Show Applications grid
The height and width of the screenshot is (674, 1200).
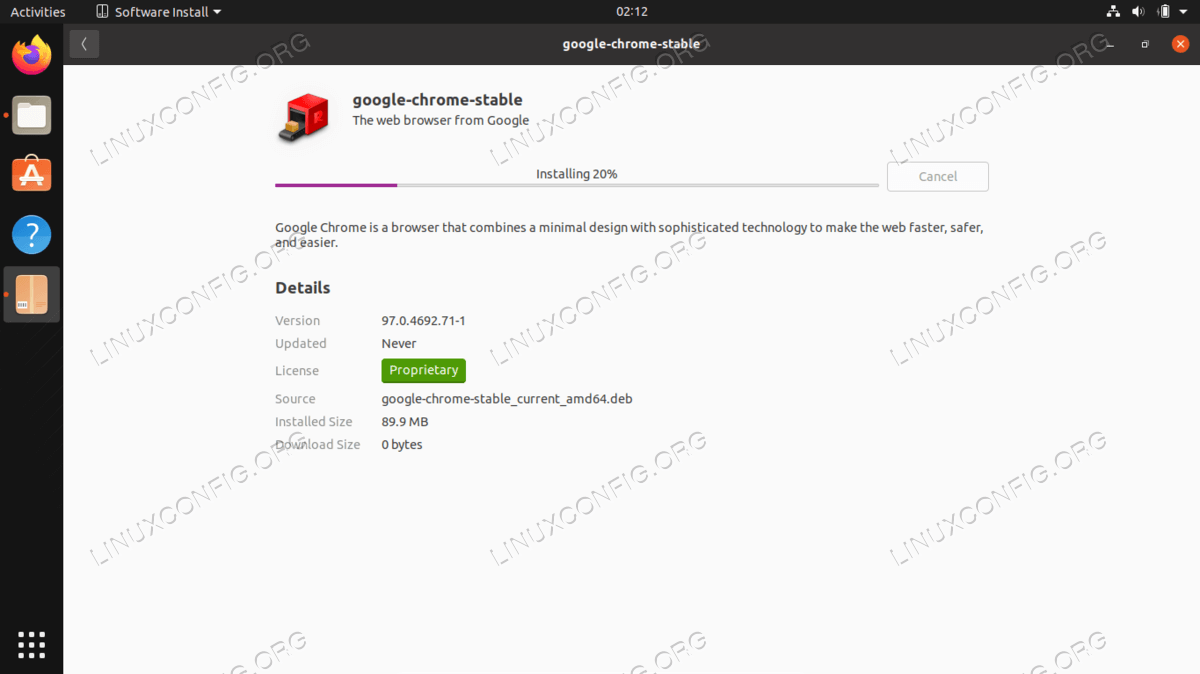coord(31,645)
